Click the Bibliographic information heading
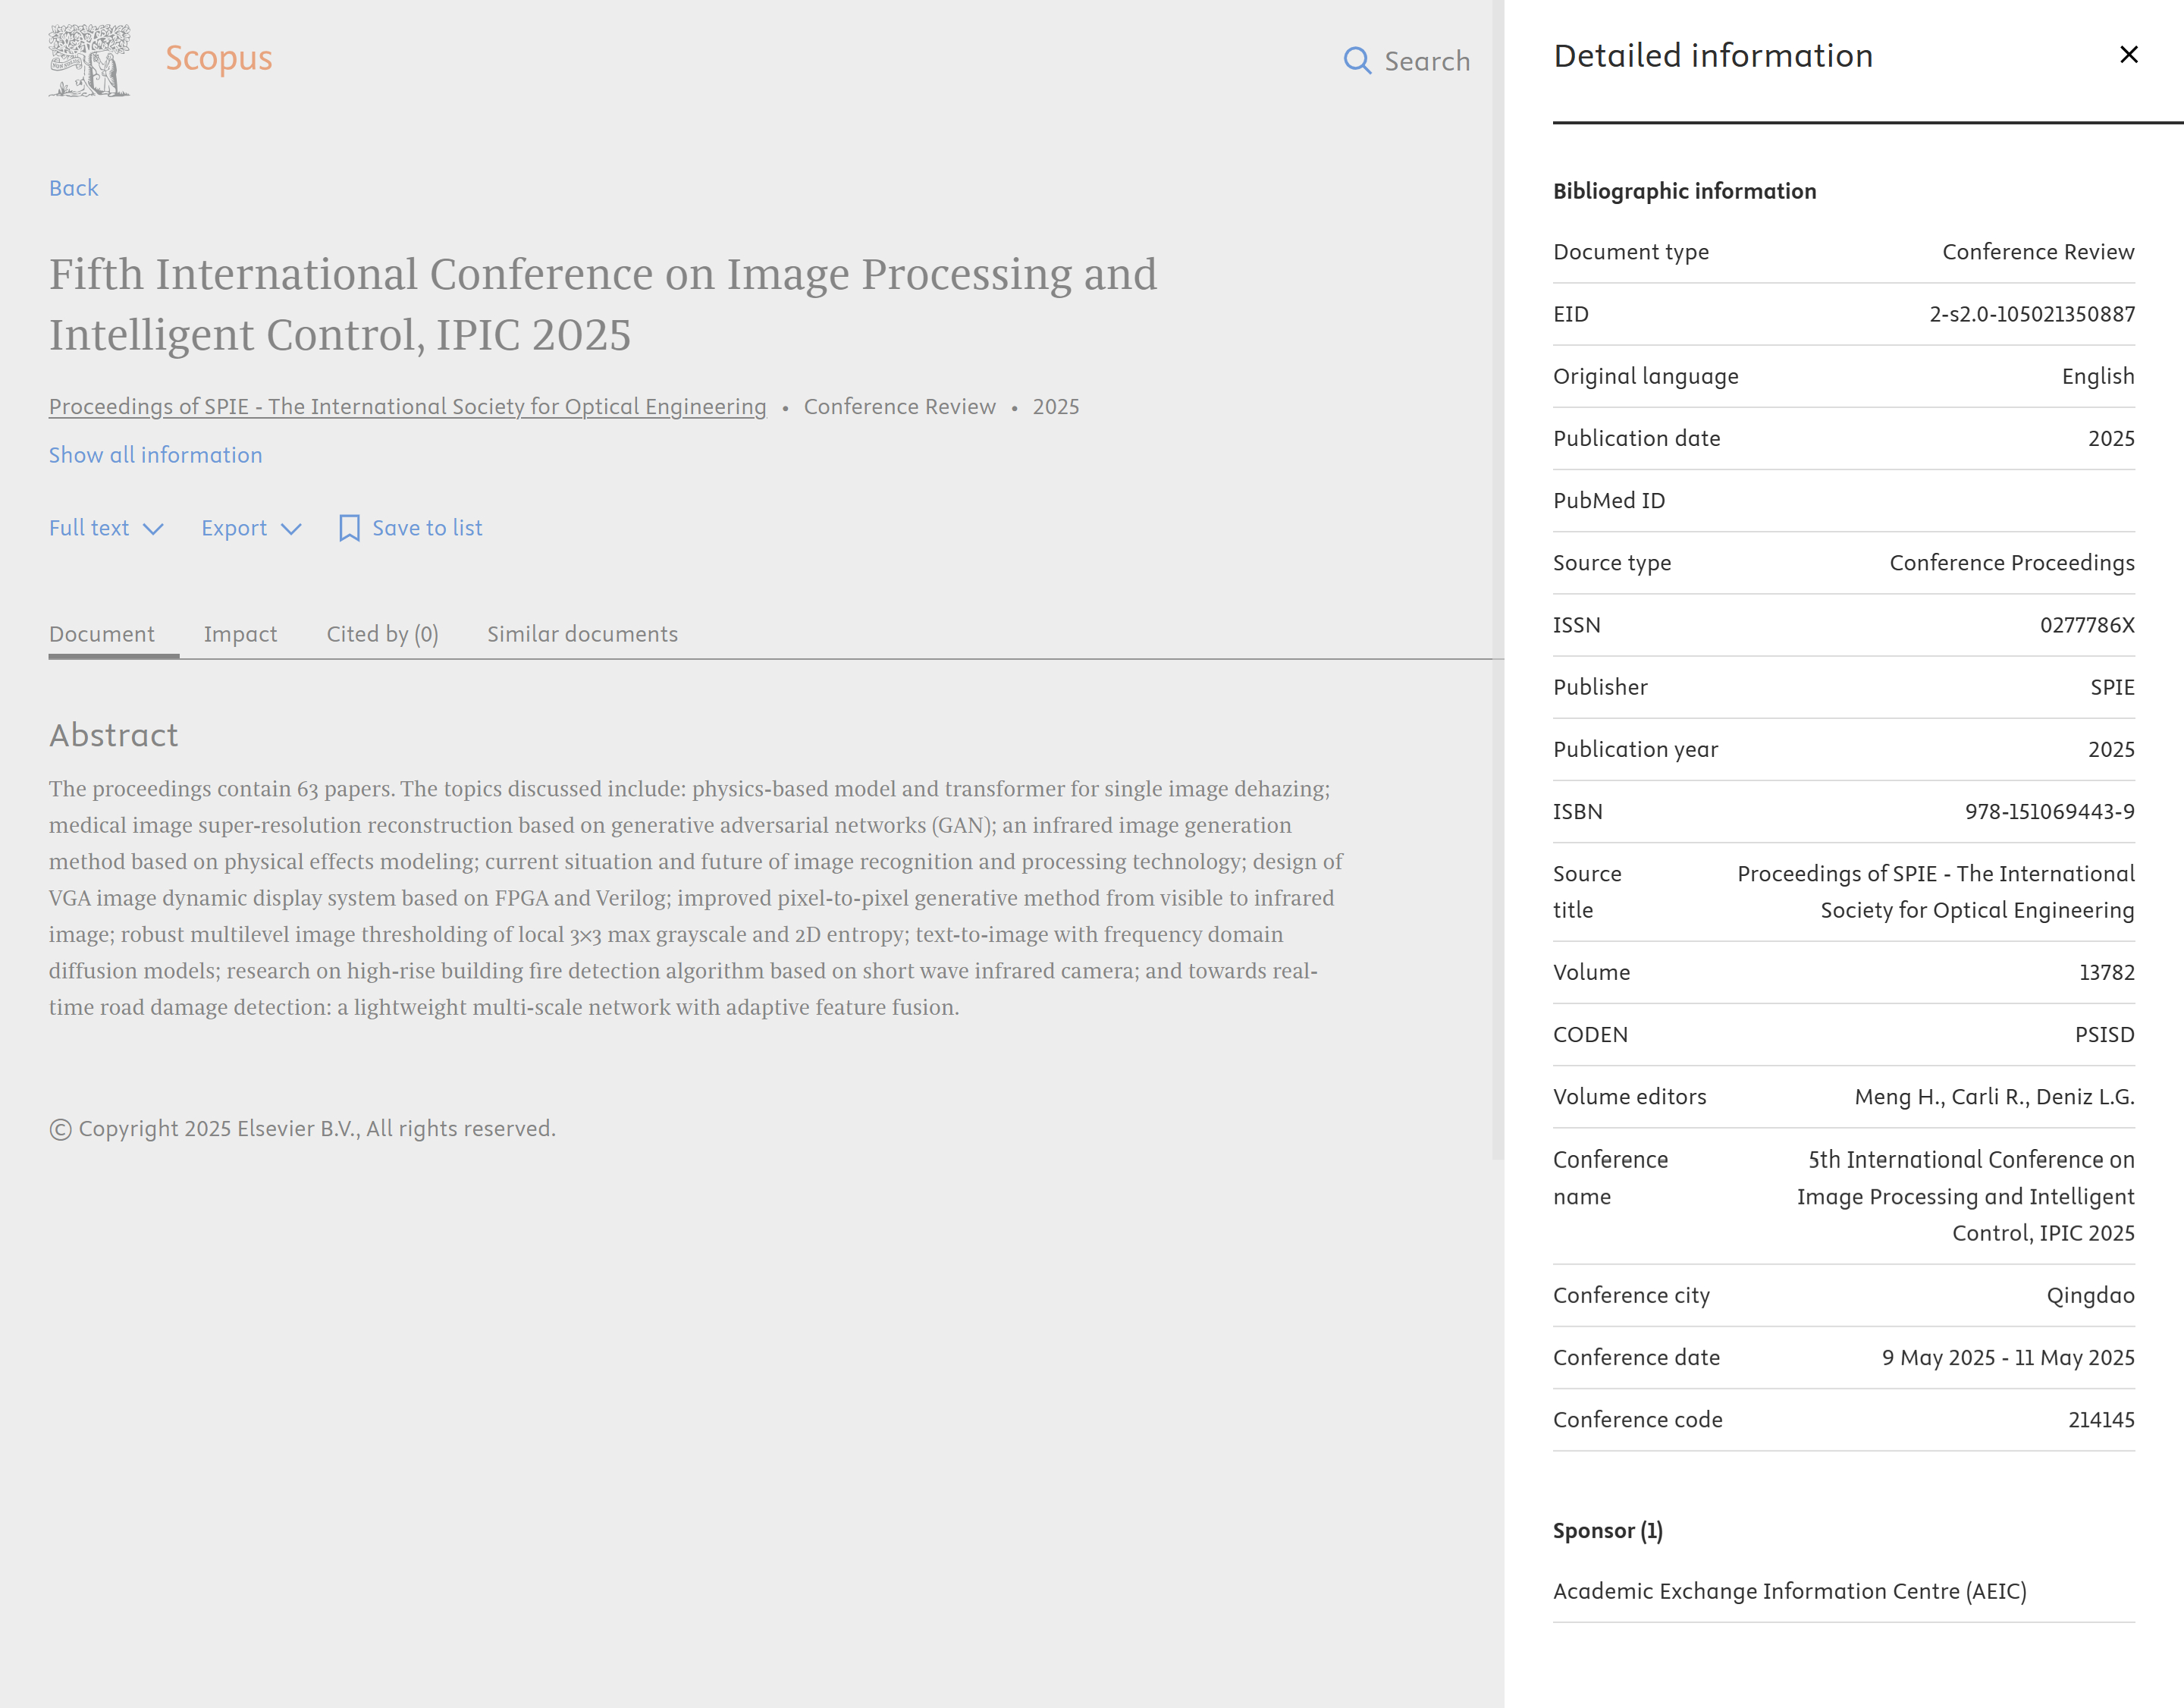 1685,191
